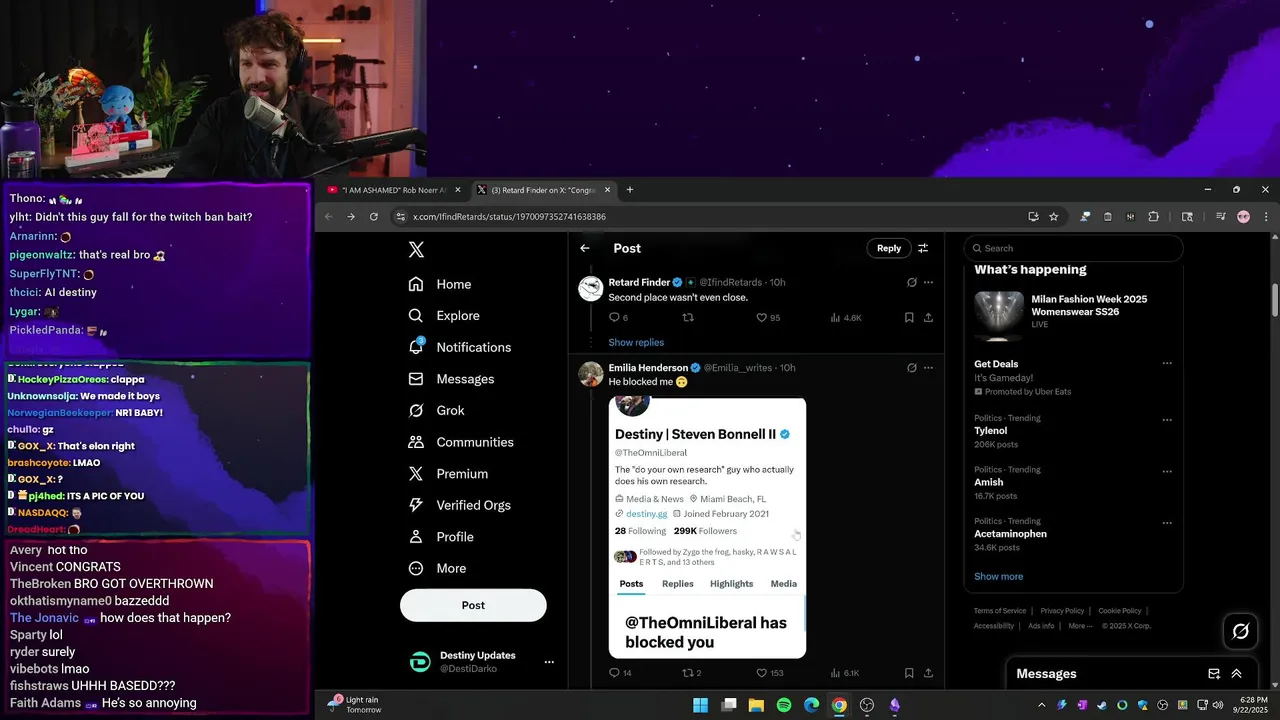The width and height of the screenshot is (1280, 720).
Task: Share the Retard Finder post
Action: coord(928,318)
